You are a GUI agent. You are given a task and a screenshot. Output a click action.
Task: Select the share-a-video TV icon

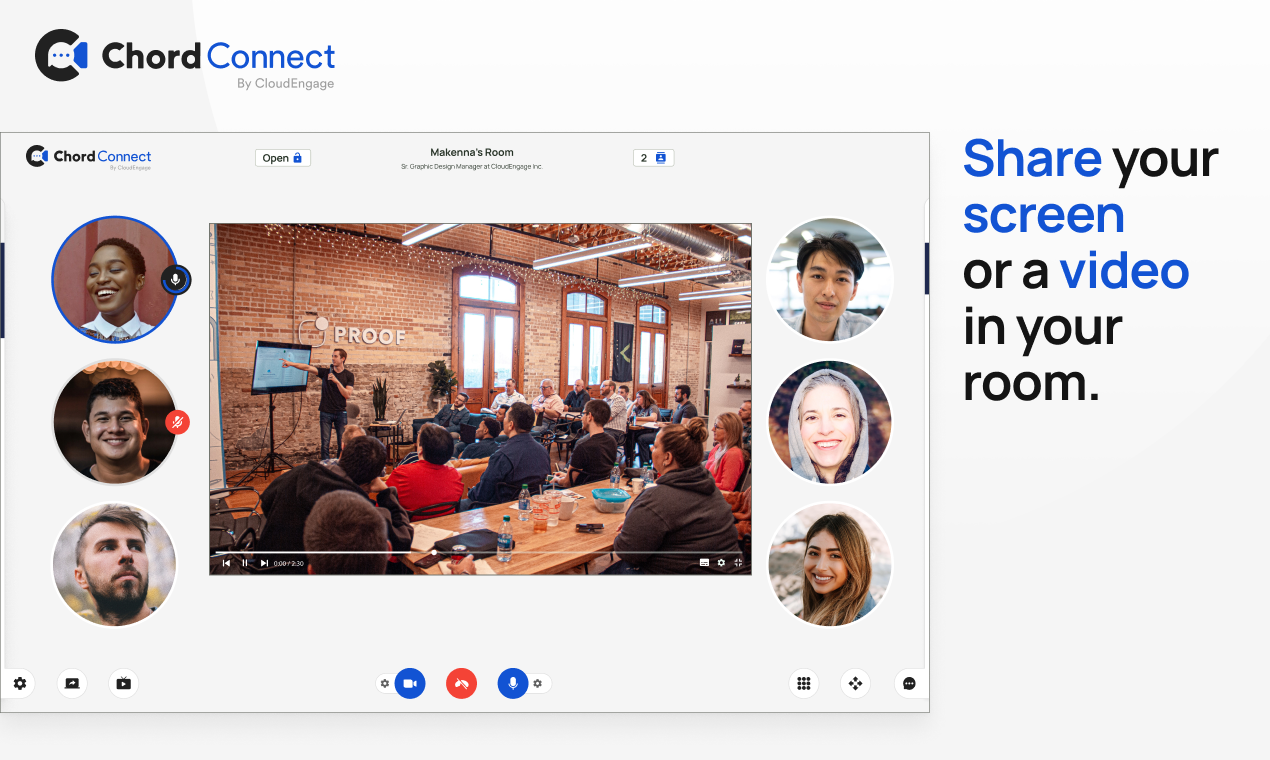pos(122,683)
